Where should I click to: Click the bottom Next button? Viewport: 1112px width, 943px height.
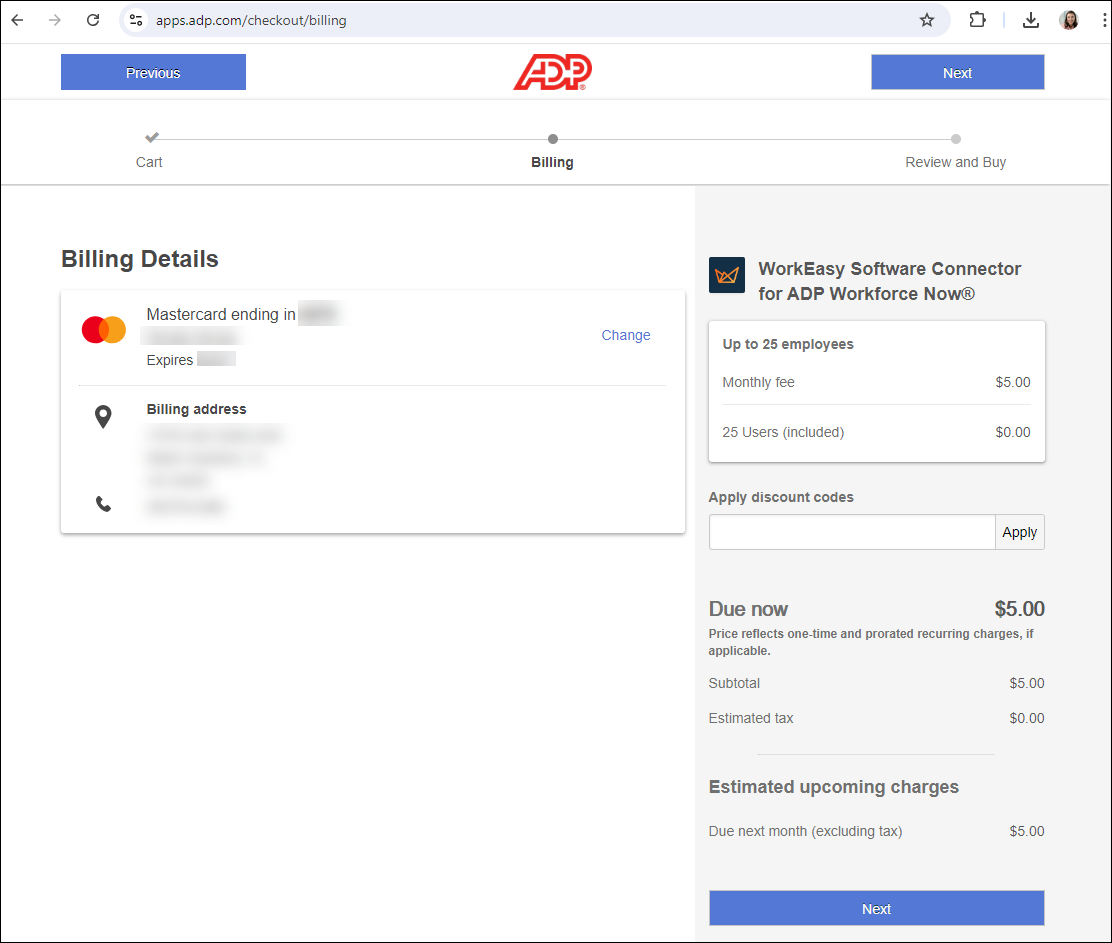[x=877, y=908]
